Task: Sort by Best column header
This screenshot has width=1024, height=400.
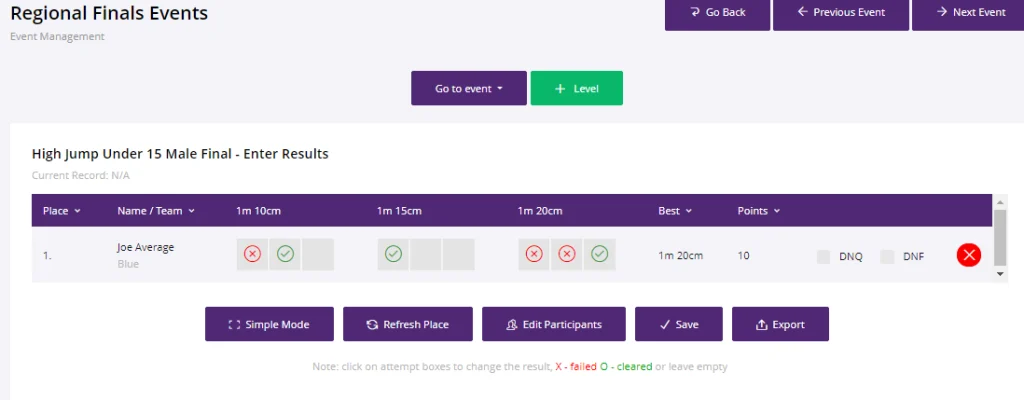Action: coord(675,211)
